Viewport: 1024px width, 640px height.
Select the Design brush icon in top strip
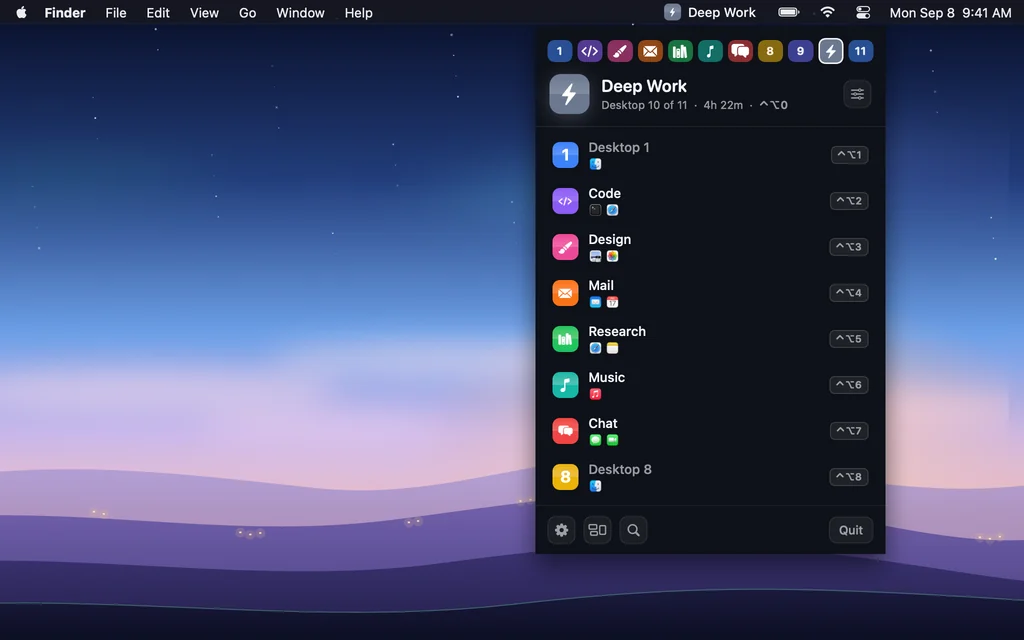tap(620, 51)
